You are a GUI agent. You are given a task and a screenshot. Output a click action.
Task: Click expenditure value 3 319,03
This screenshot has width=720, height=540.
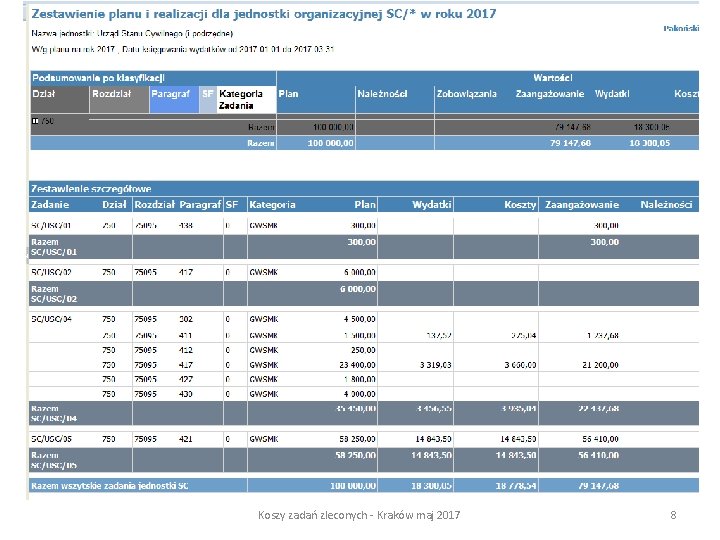click(435, 365)
